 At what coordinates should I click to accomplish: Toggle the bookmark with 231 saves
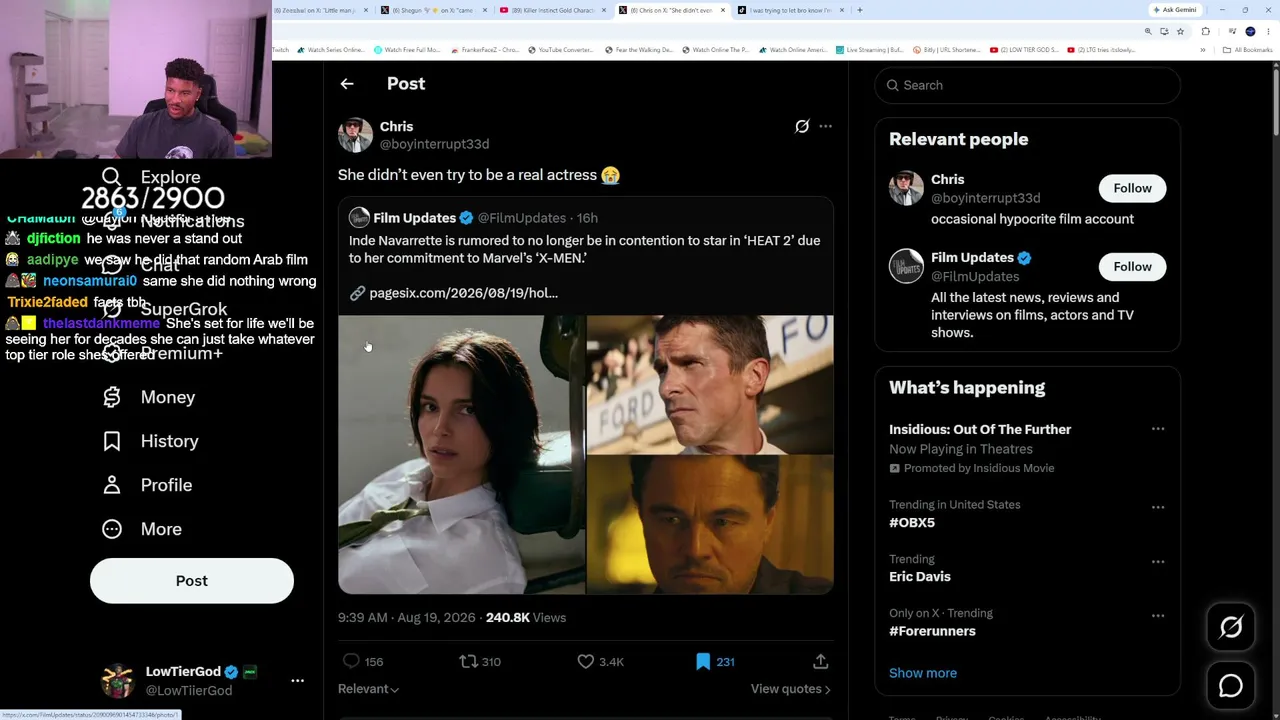[703, 661]
